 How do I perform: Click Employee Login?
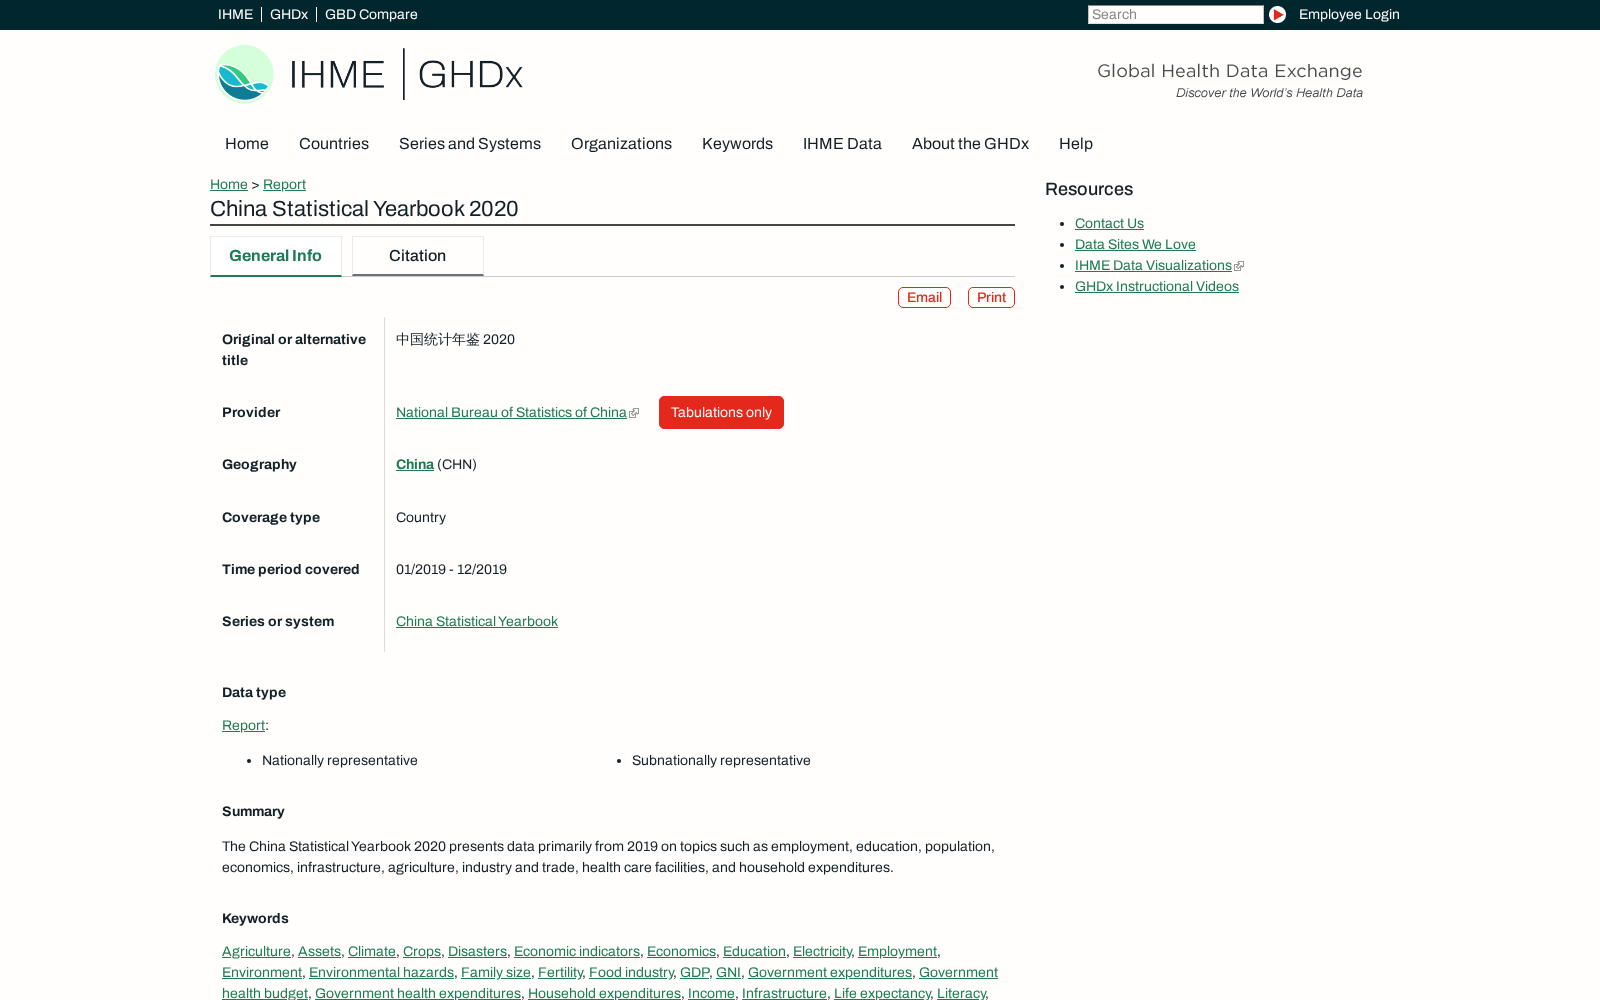1349,14
